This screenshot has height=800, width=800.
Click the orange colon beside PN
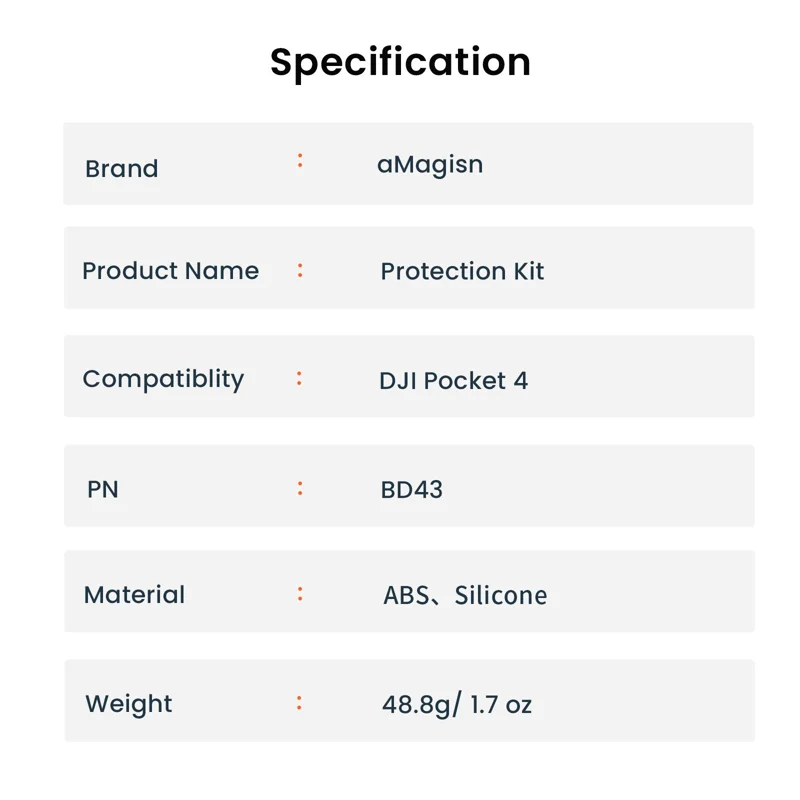(300, 488)
